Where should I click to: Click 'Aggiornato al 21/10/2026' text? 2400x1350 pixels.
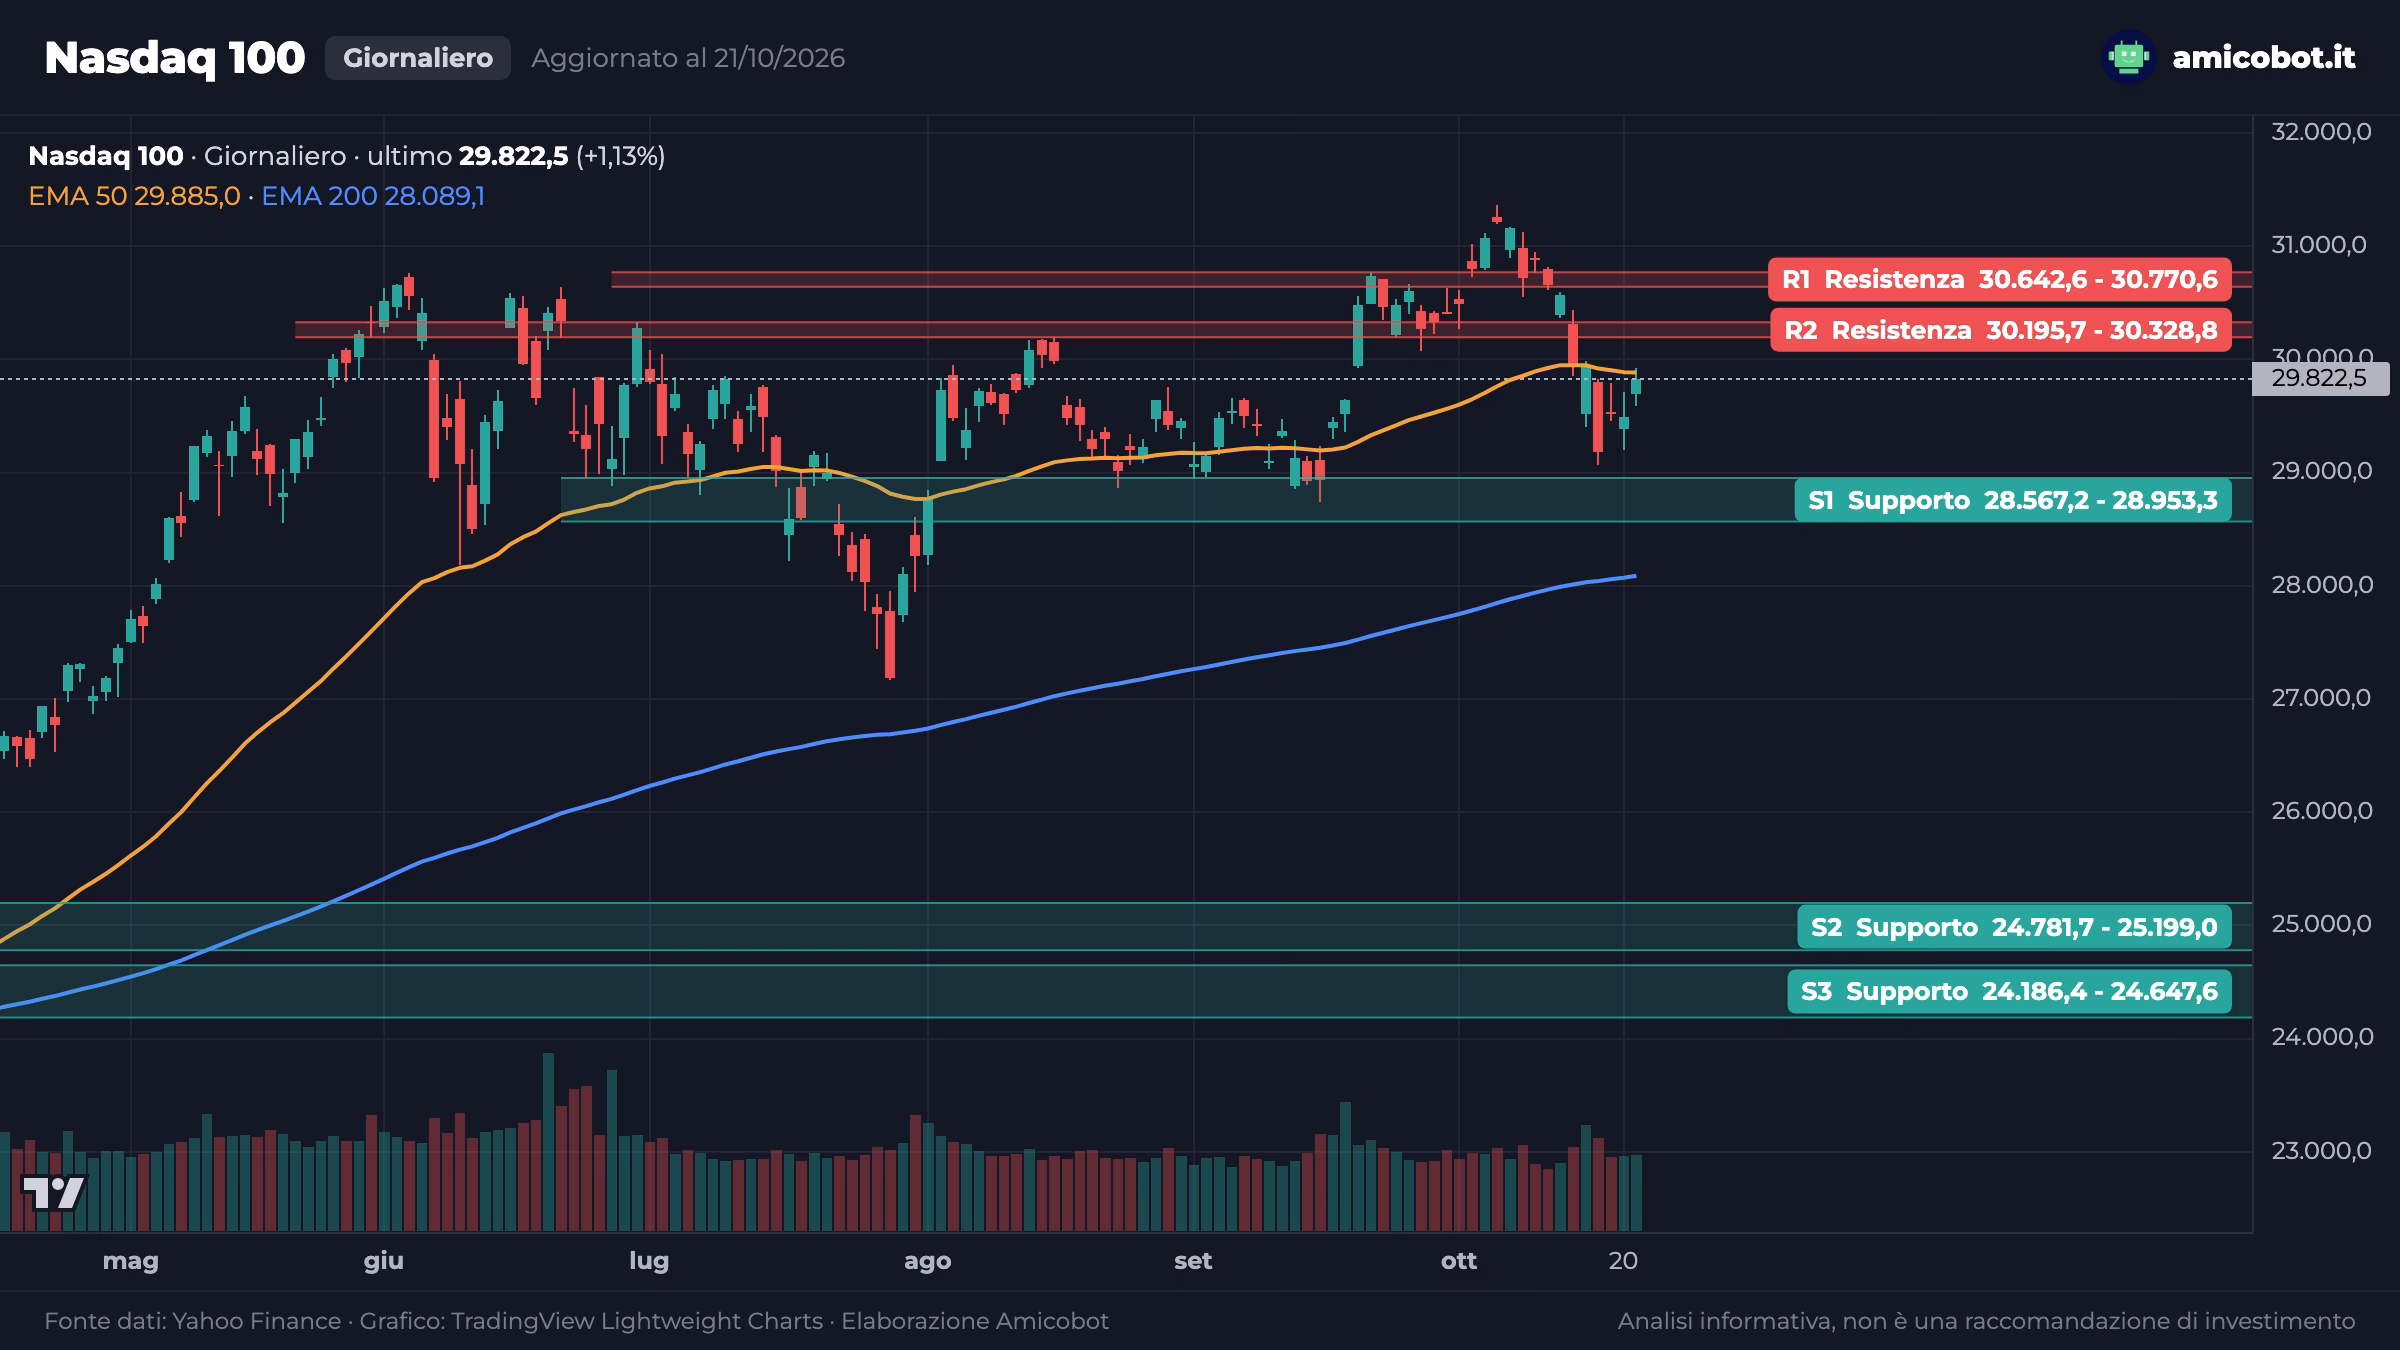pyautogui.click(x=688, y=58)
